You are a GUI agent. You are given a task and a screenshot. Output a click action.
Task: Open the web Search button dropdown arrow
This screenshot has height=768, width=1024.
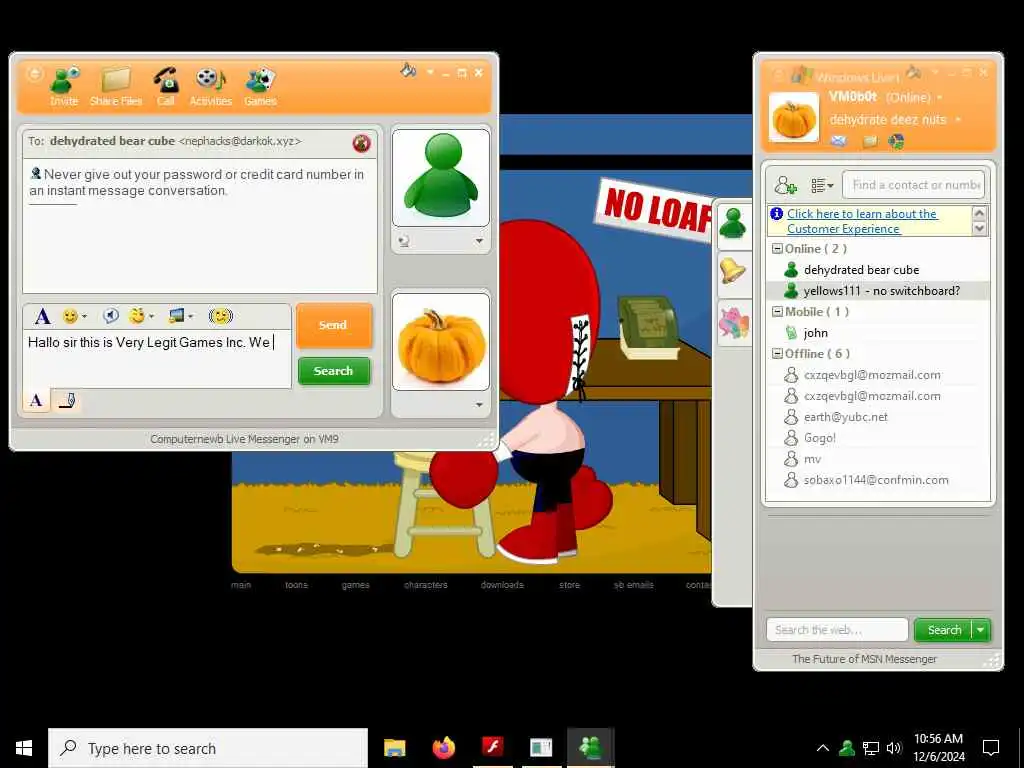point(981,630)
